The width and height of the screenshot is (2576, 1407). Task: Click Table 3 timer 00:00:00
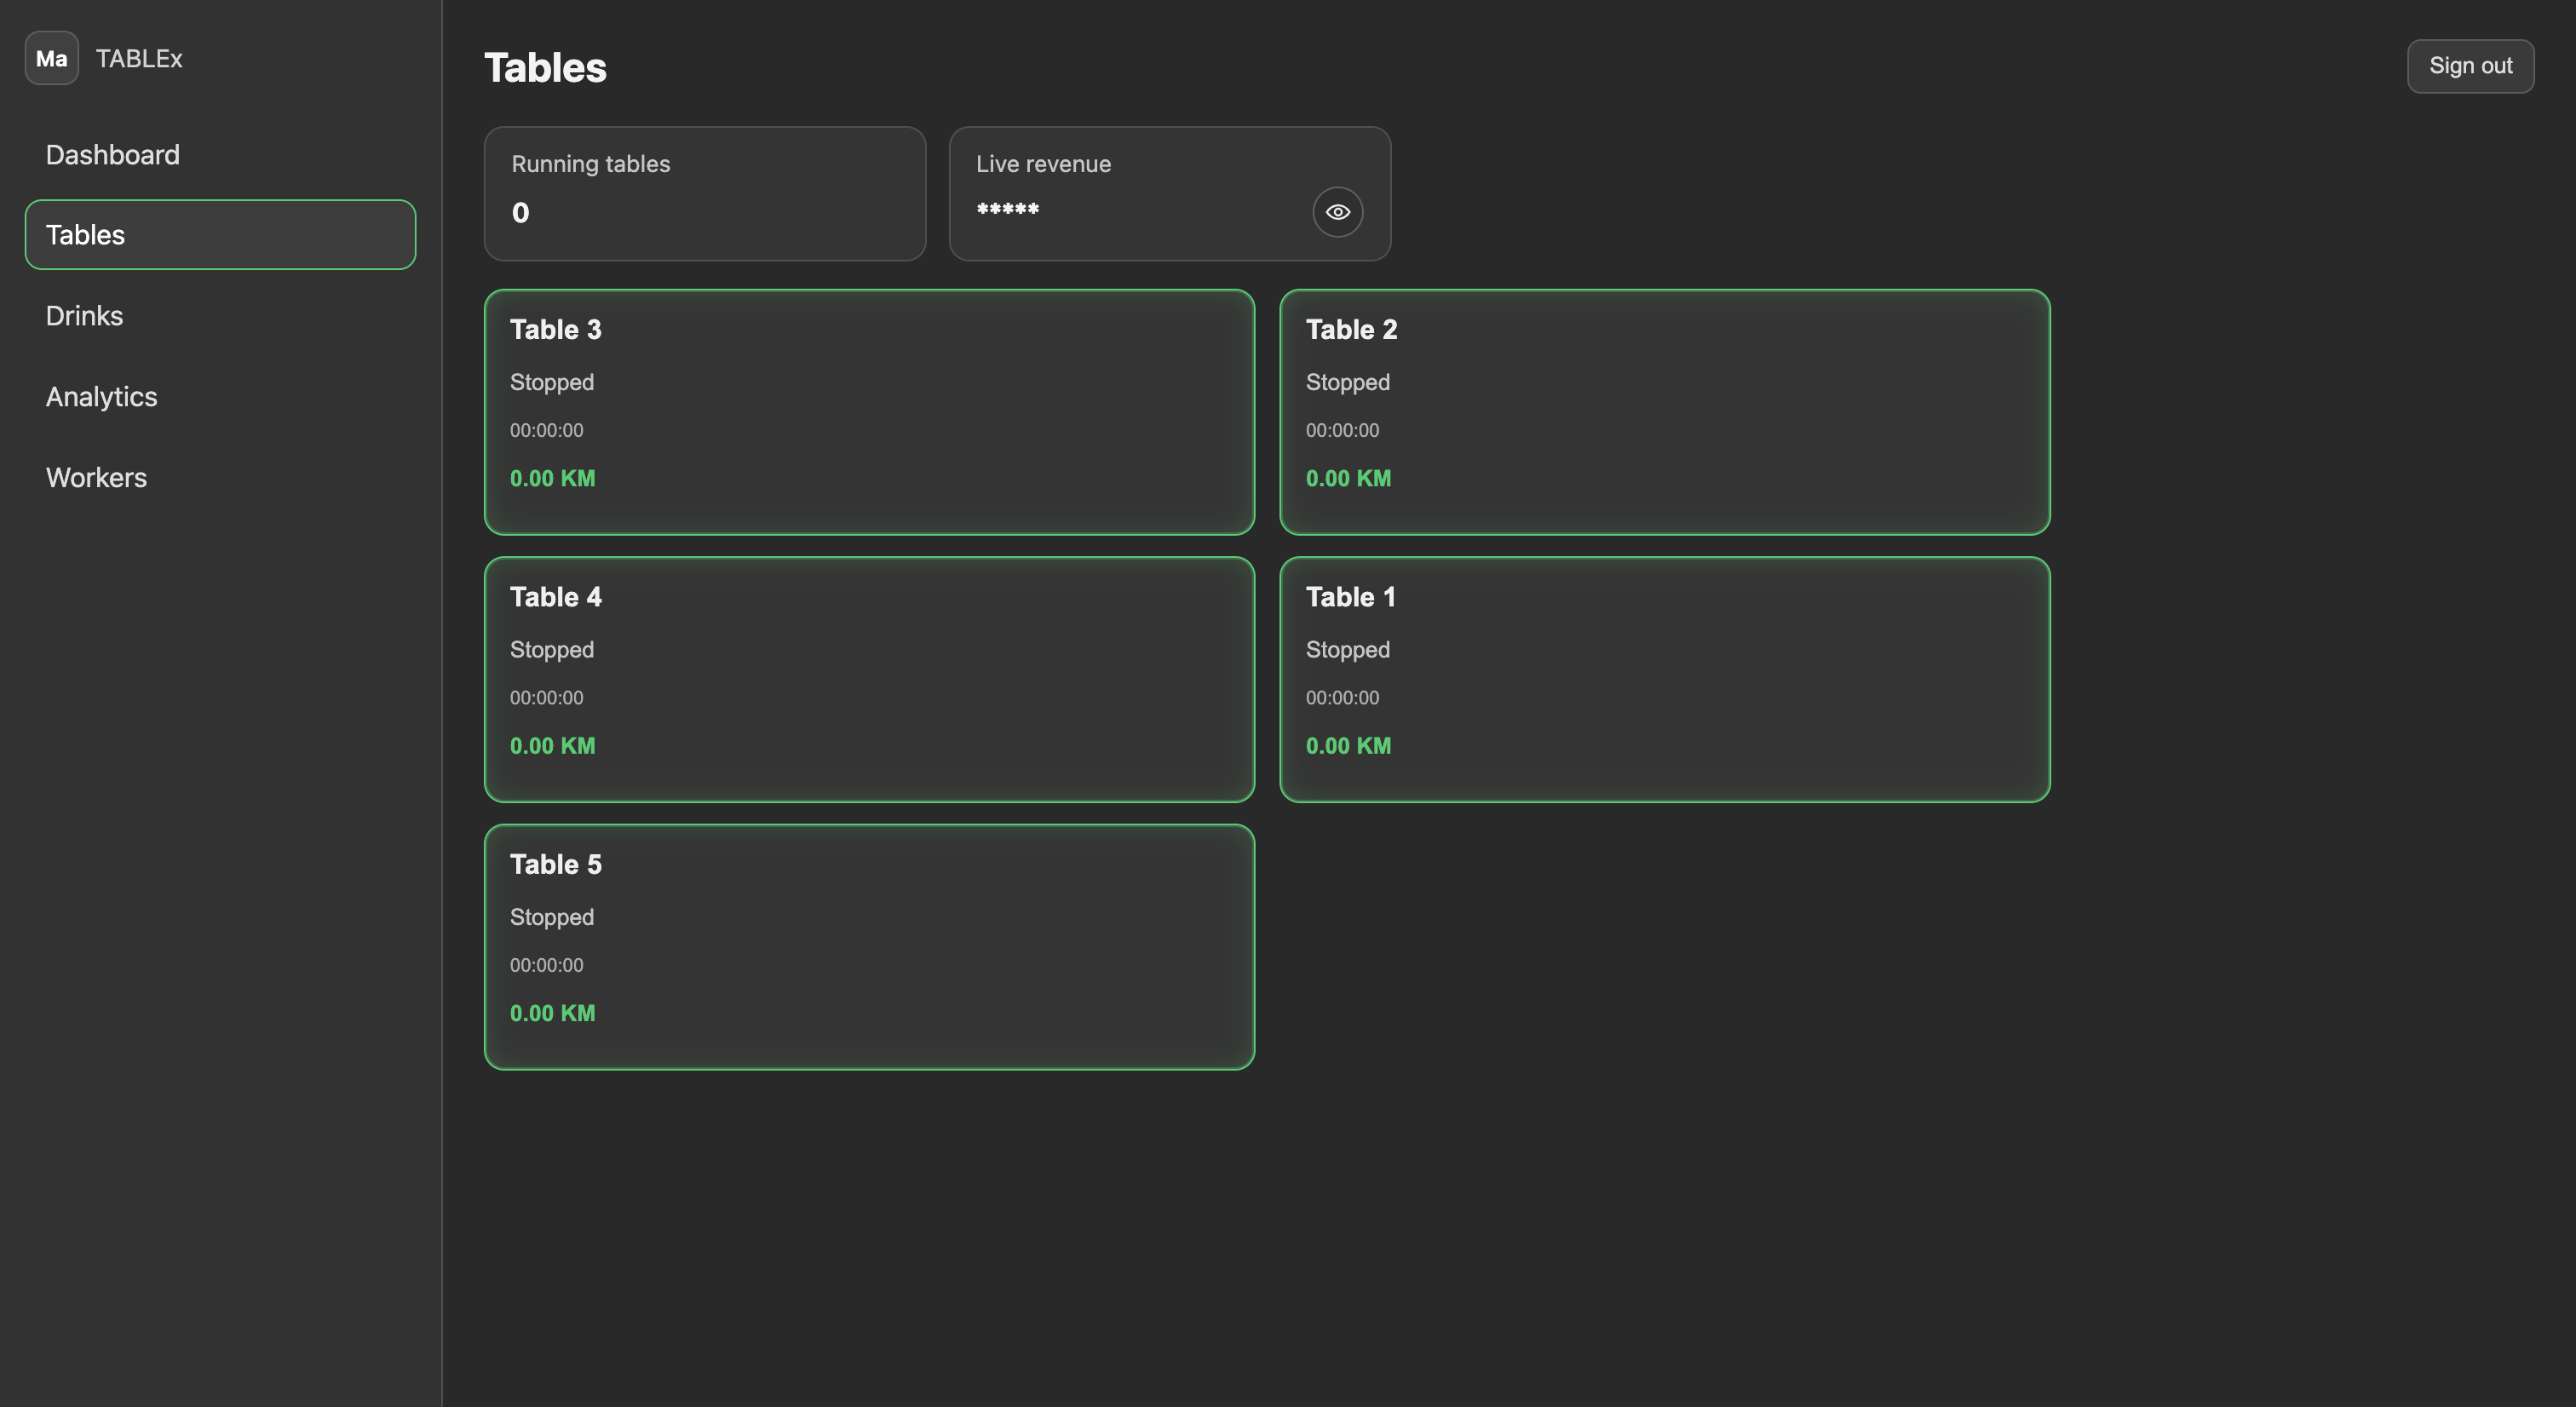546,431
